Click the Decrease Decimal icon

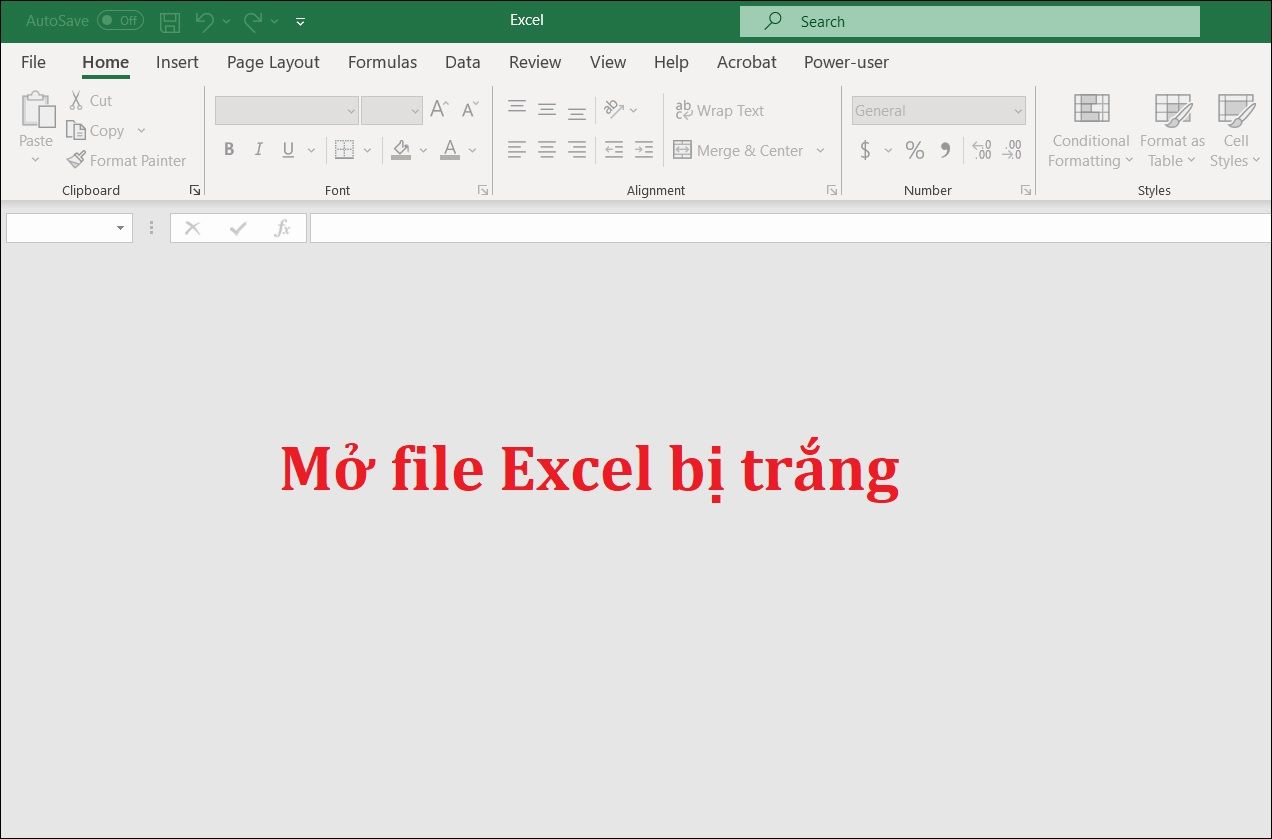click(1012, 150)
